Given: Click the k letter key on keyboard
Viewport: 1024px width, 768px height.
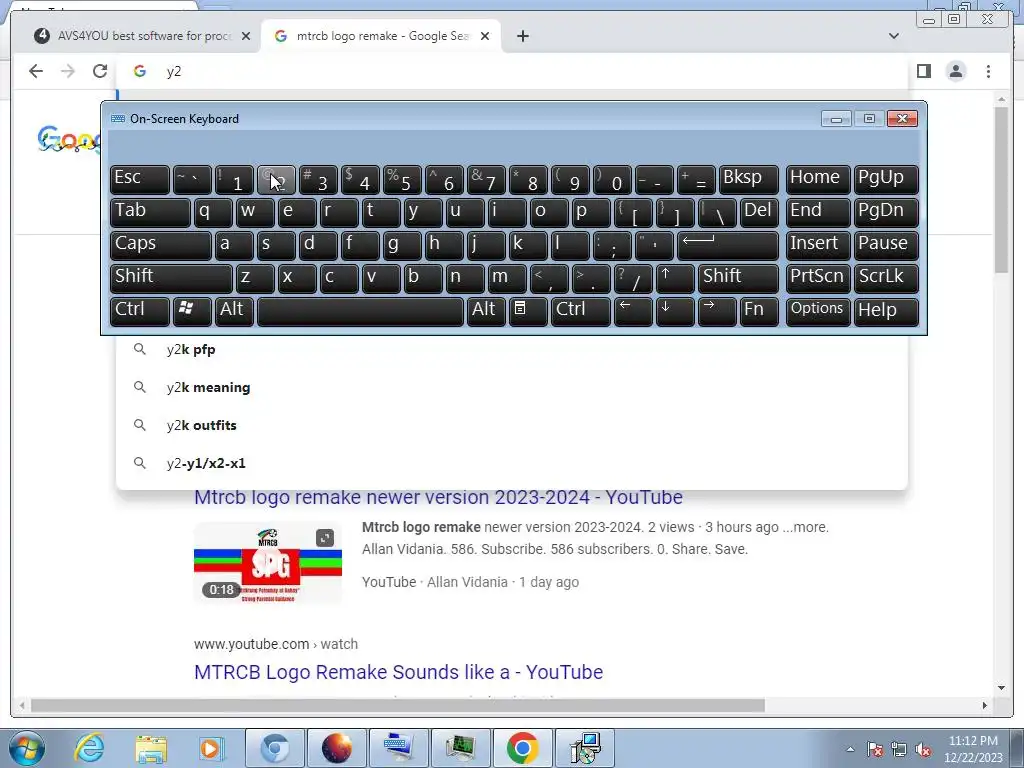Looking at the screenshot, I should (x=528, y=245).
